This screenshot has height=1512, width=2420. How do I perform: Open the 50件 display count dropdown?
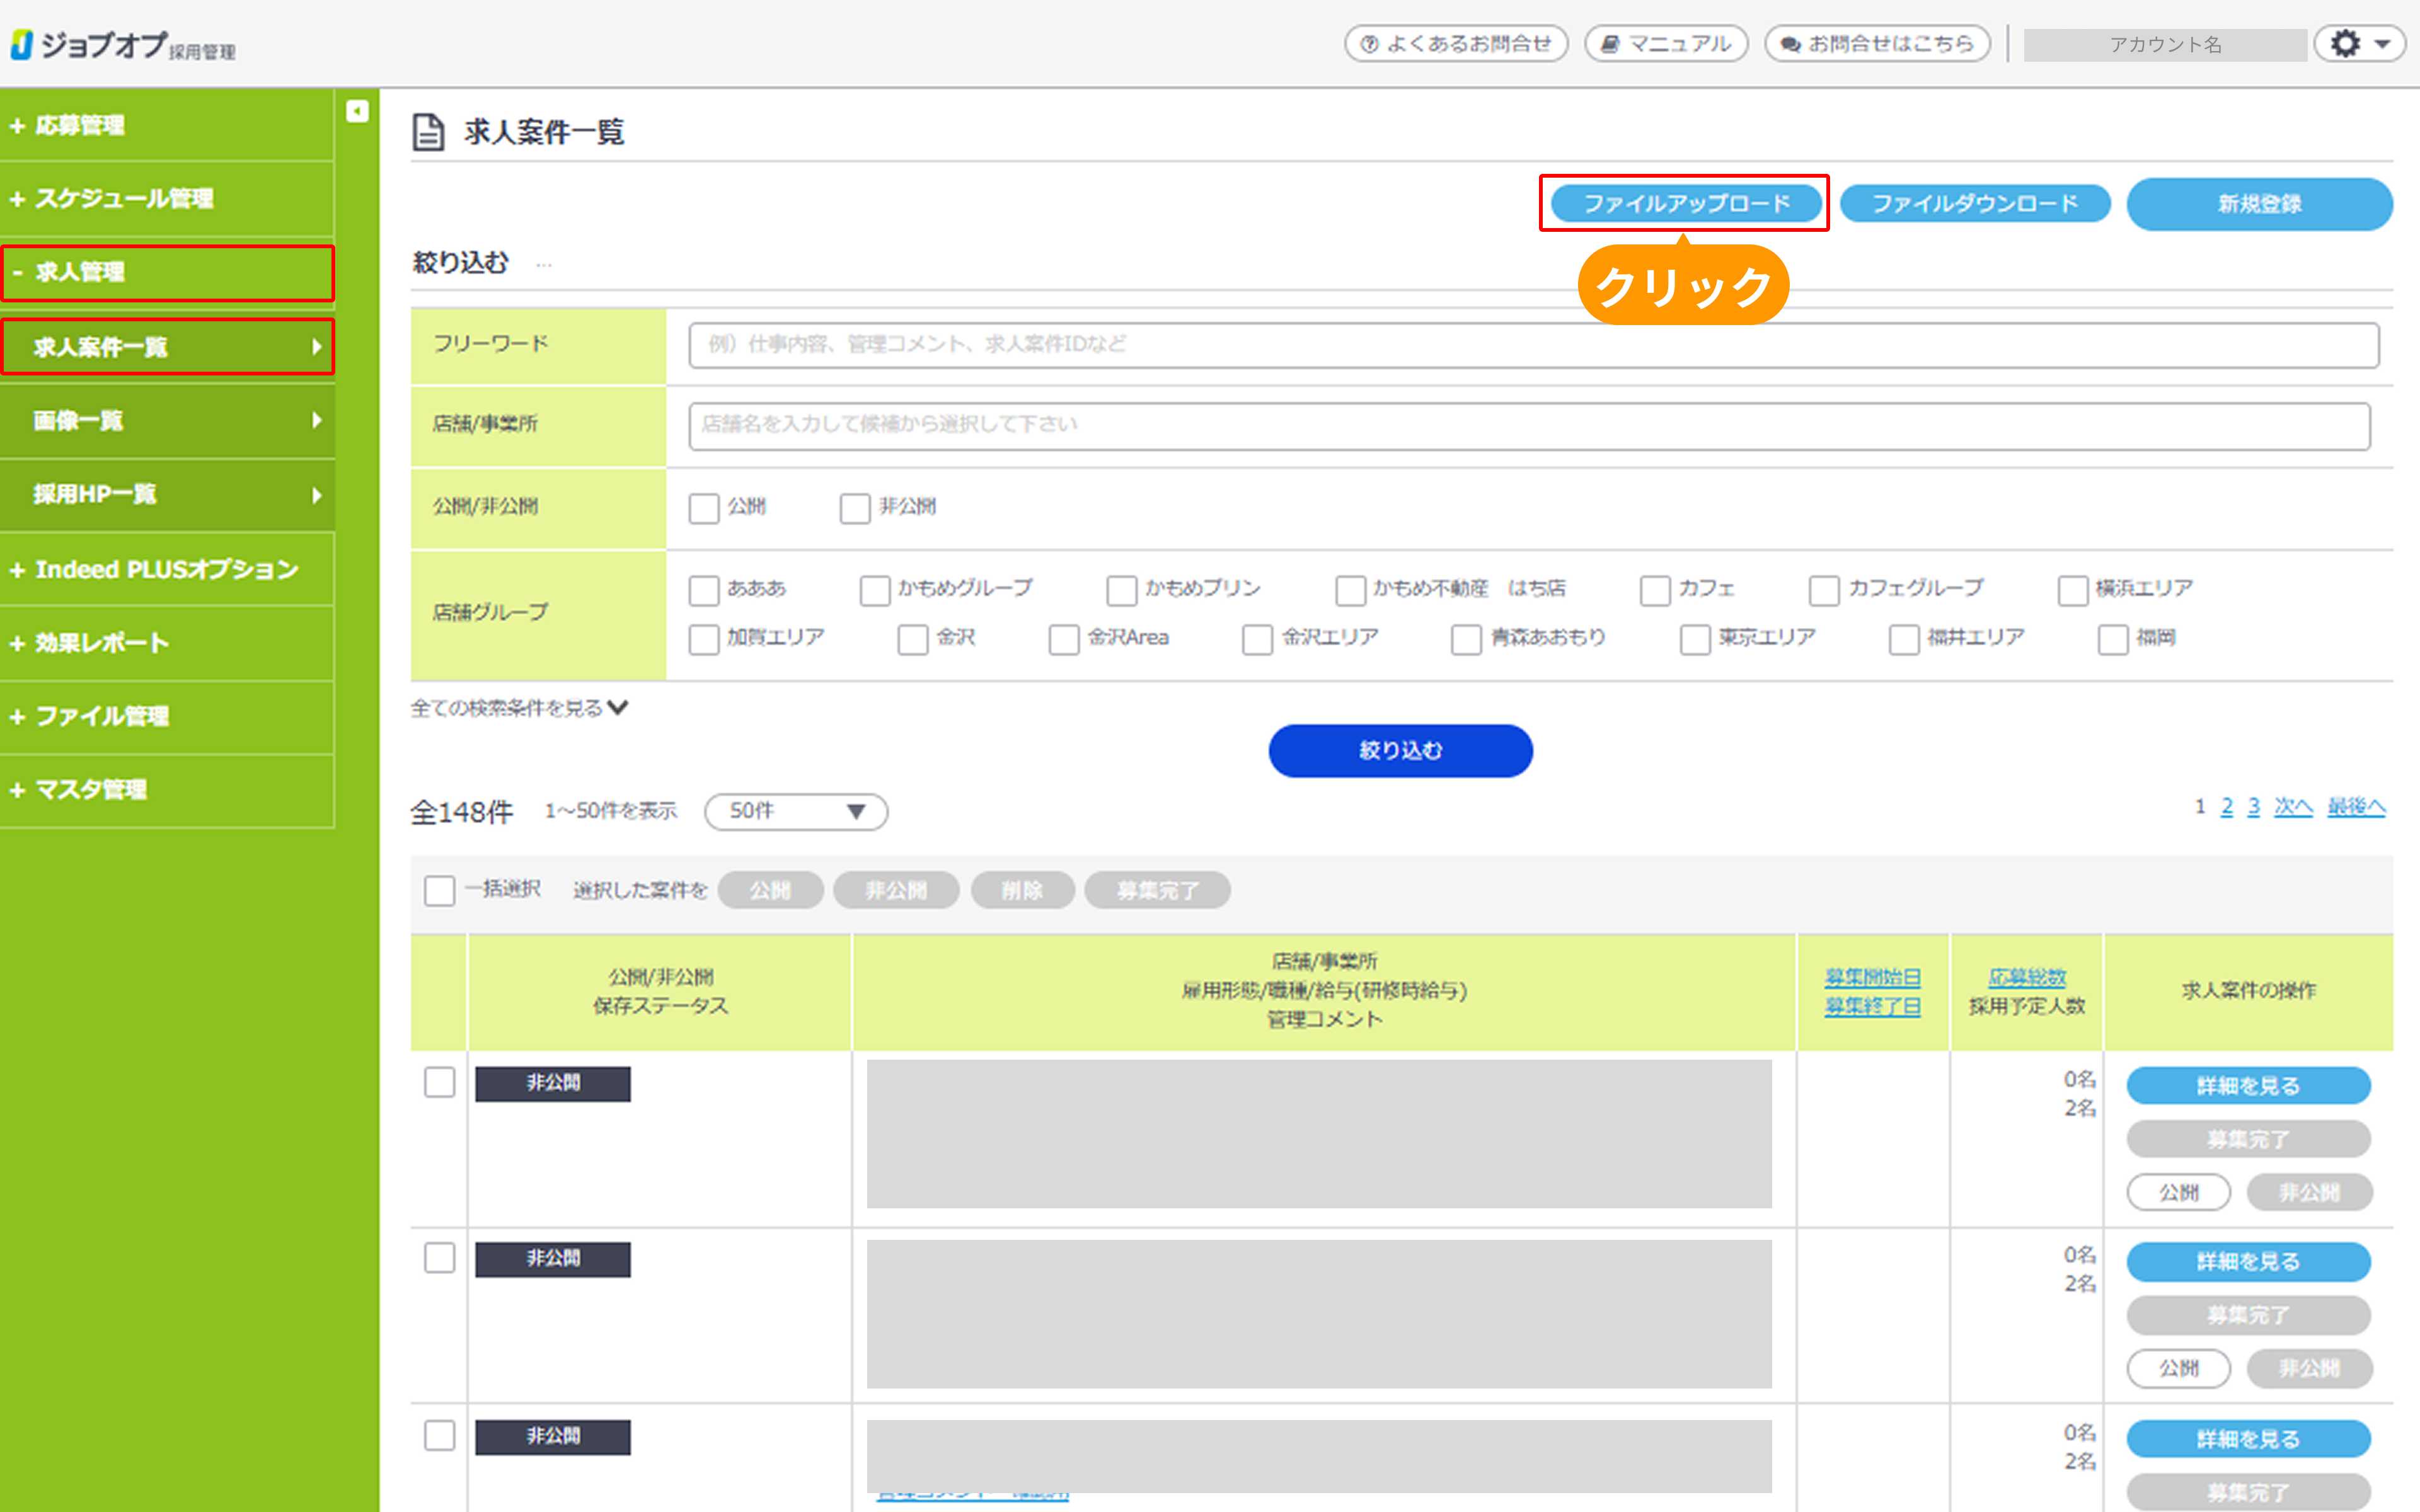(x=796, y=811)
